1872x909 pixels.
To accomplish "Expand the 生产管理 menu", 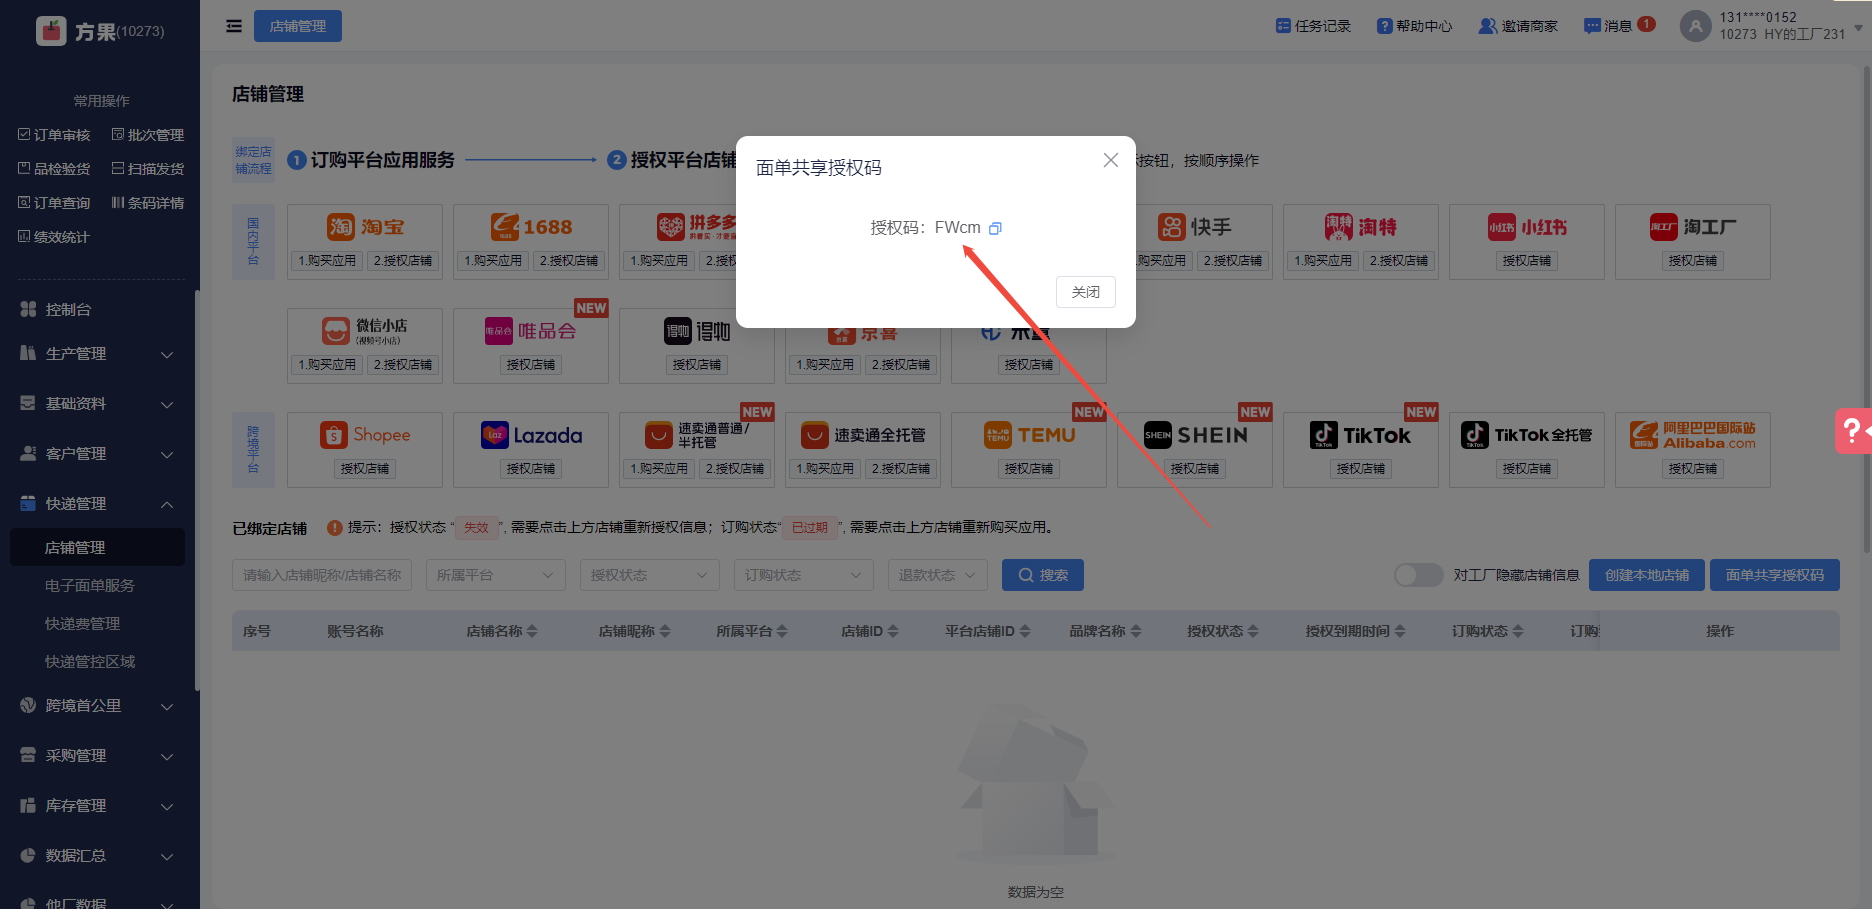I will [x=97, y=354].
